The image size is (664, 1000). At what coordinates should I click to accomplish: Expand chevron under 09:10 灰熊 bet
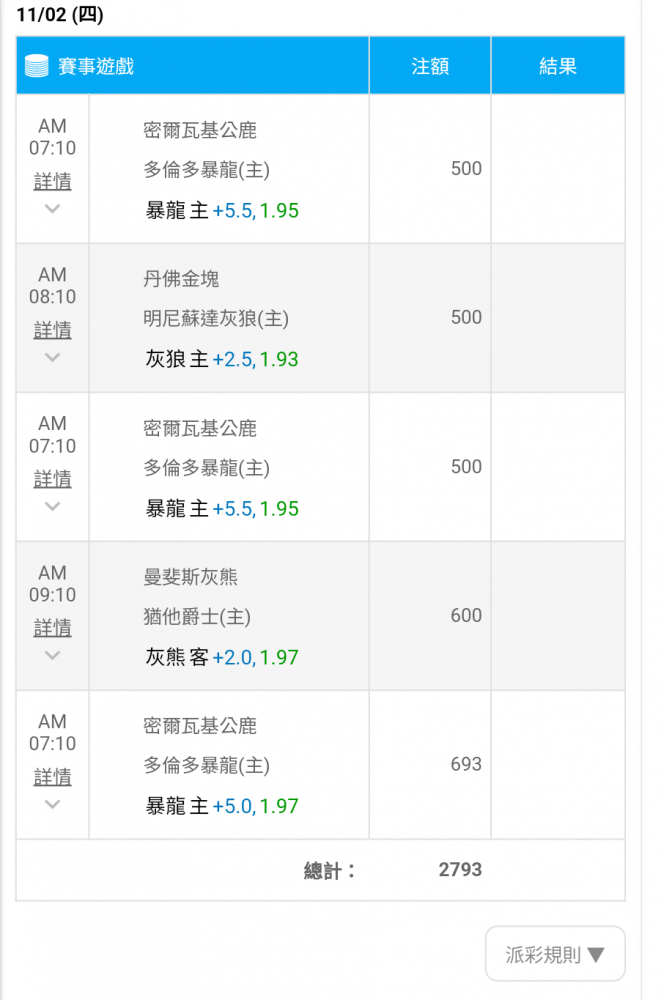coord(52,655)
